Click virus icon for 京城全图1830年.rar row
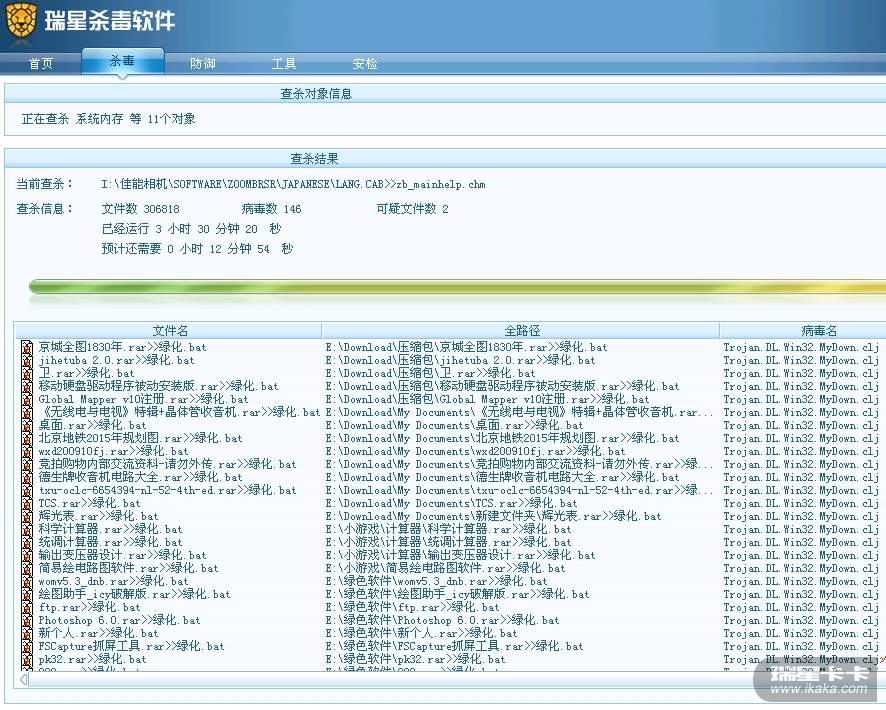The height and width of the screenshot is (710, 886). coord(27,347)
